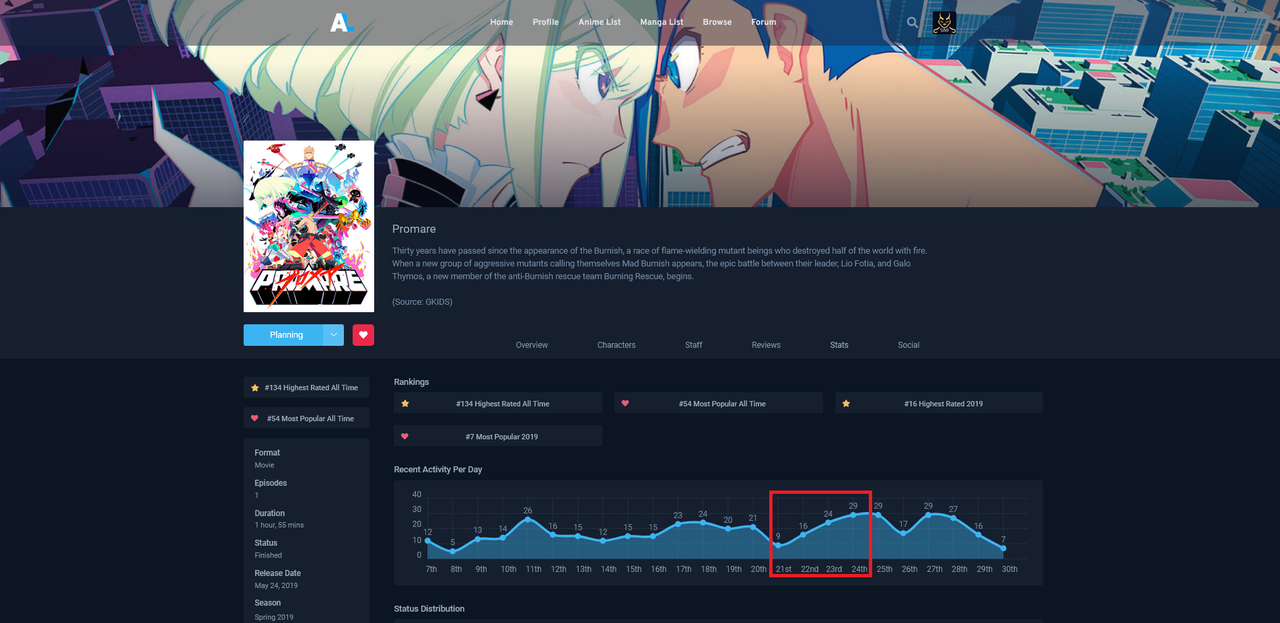Click the 21st data point showing 9

coord(778,545)
